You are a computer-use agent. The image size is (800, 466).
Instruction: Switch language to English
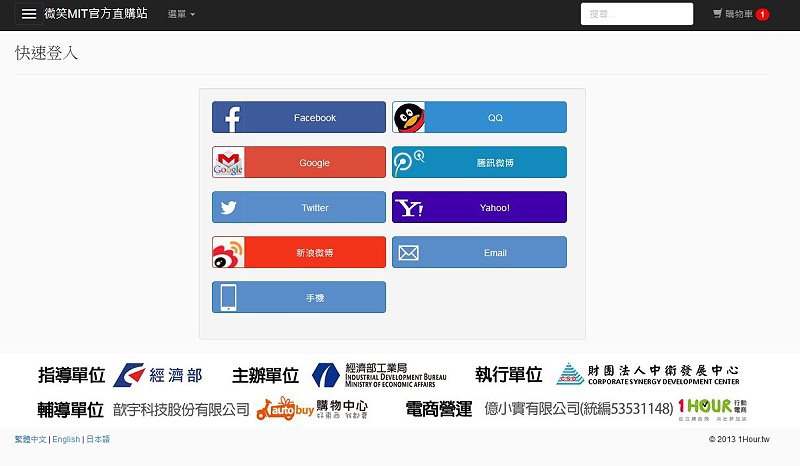tap(66, 439)
